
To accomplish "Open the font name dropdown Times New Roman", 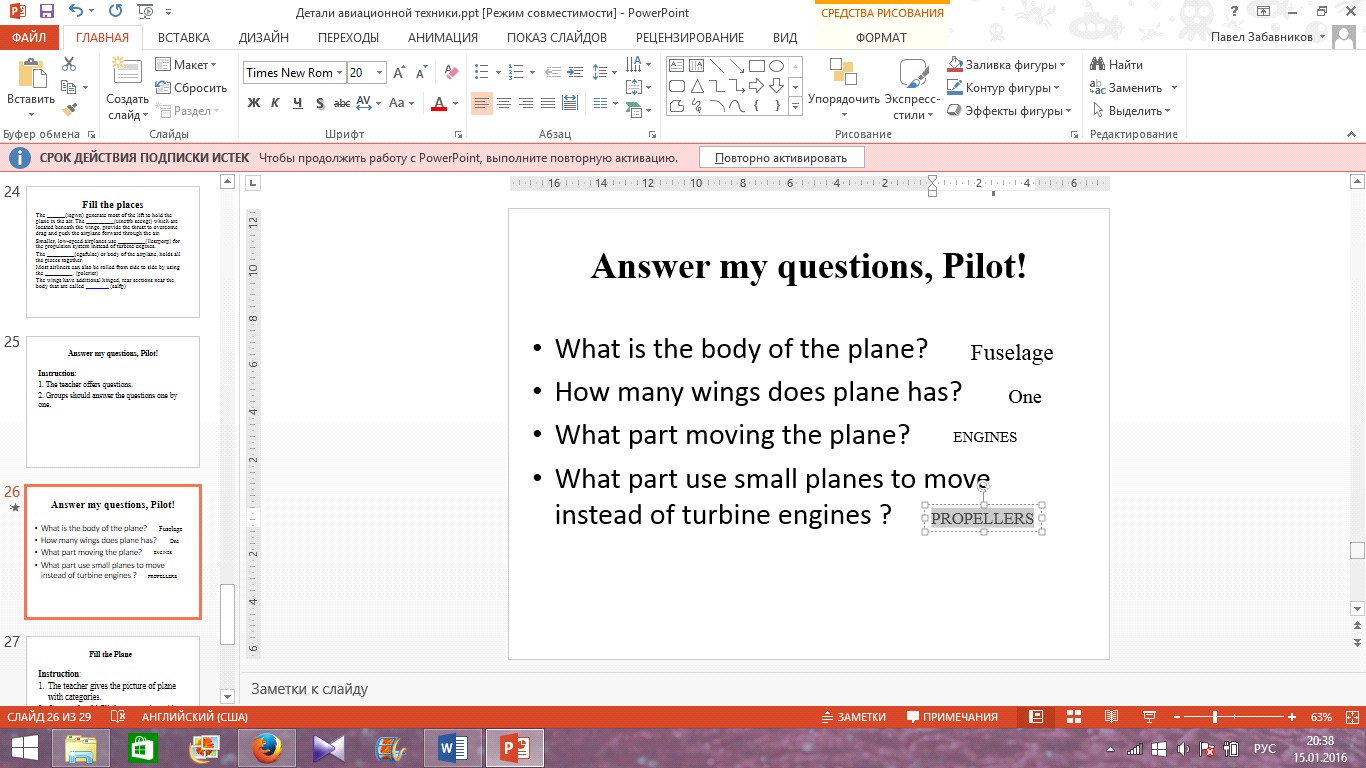I will [x=292, y=73].
